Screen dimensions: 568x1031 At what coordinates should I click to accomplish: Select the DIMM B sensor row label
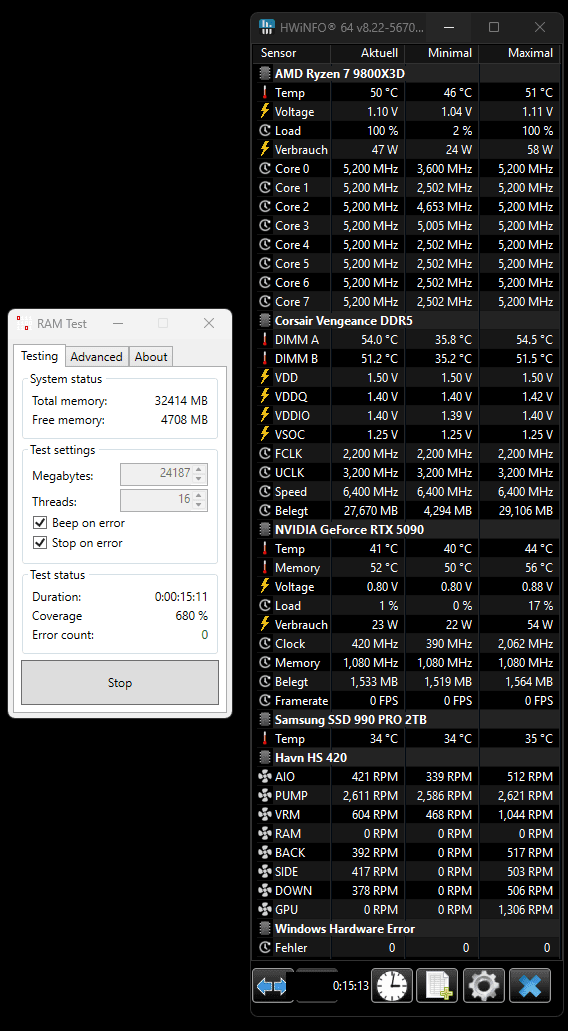point(296,359)
